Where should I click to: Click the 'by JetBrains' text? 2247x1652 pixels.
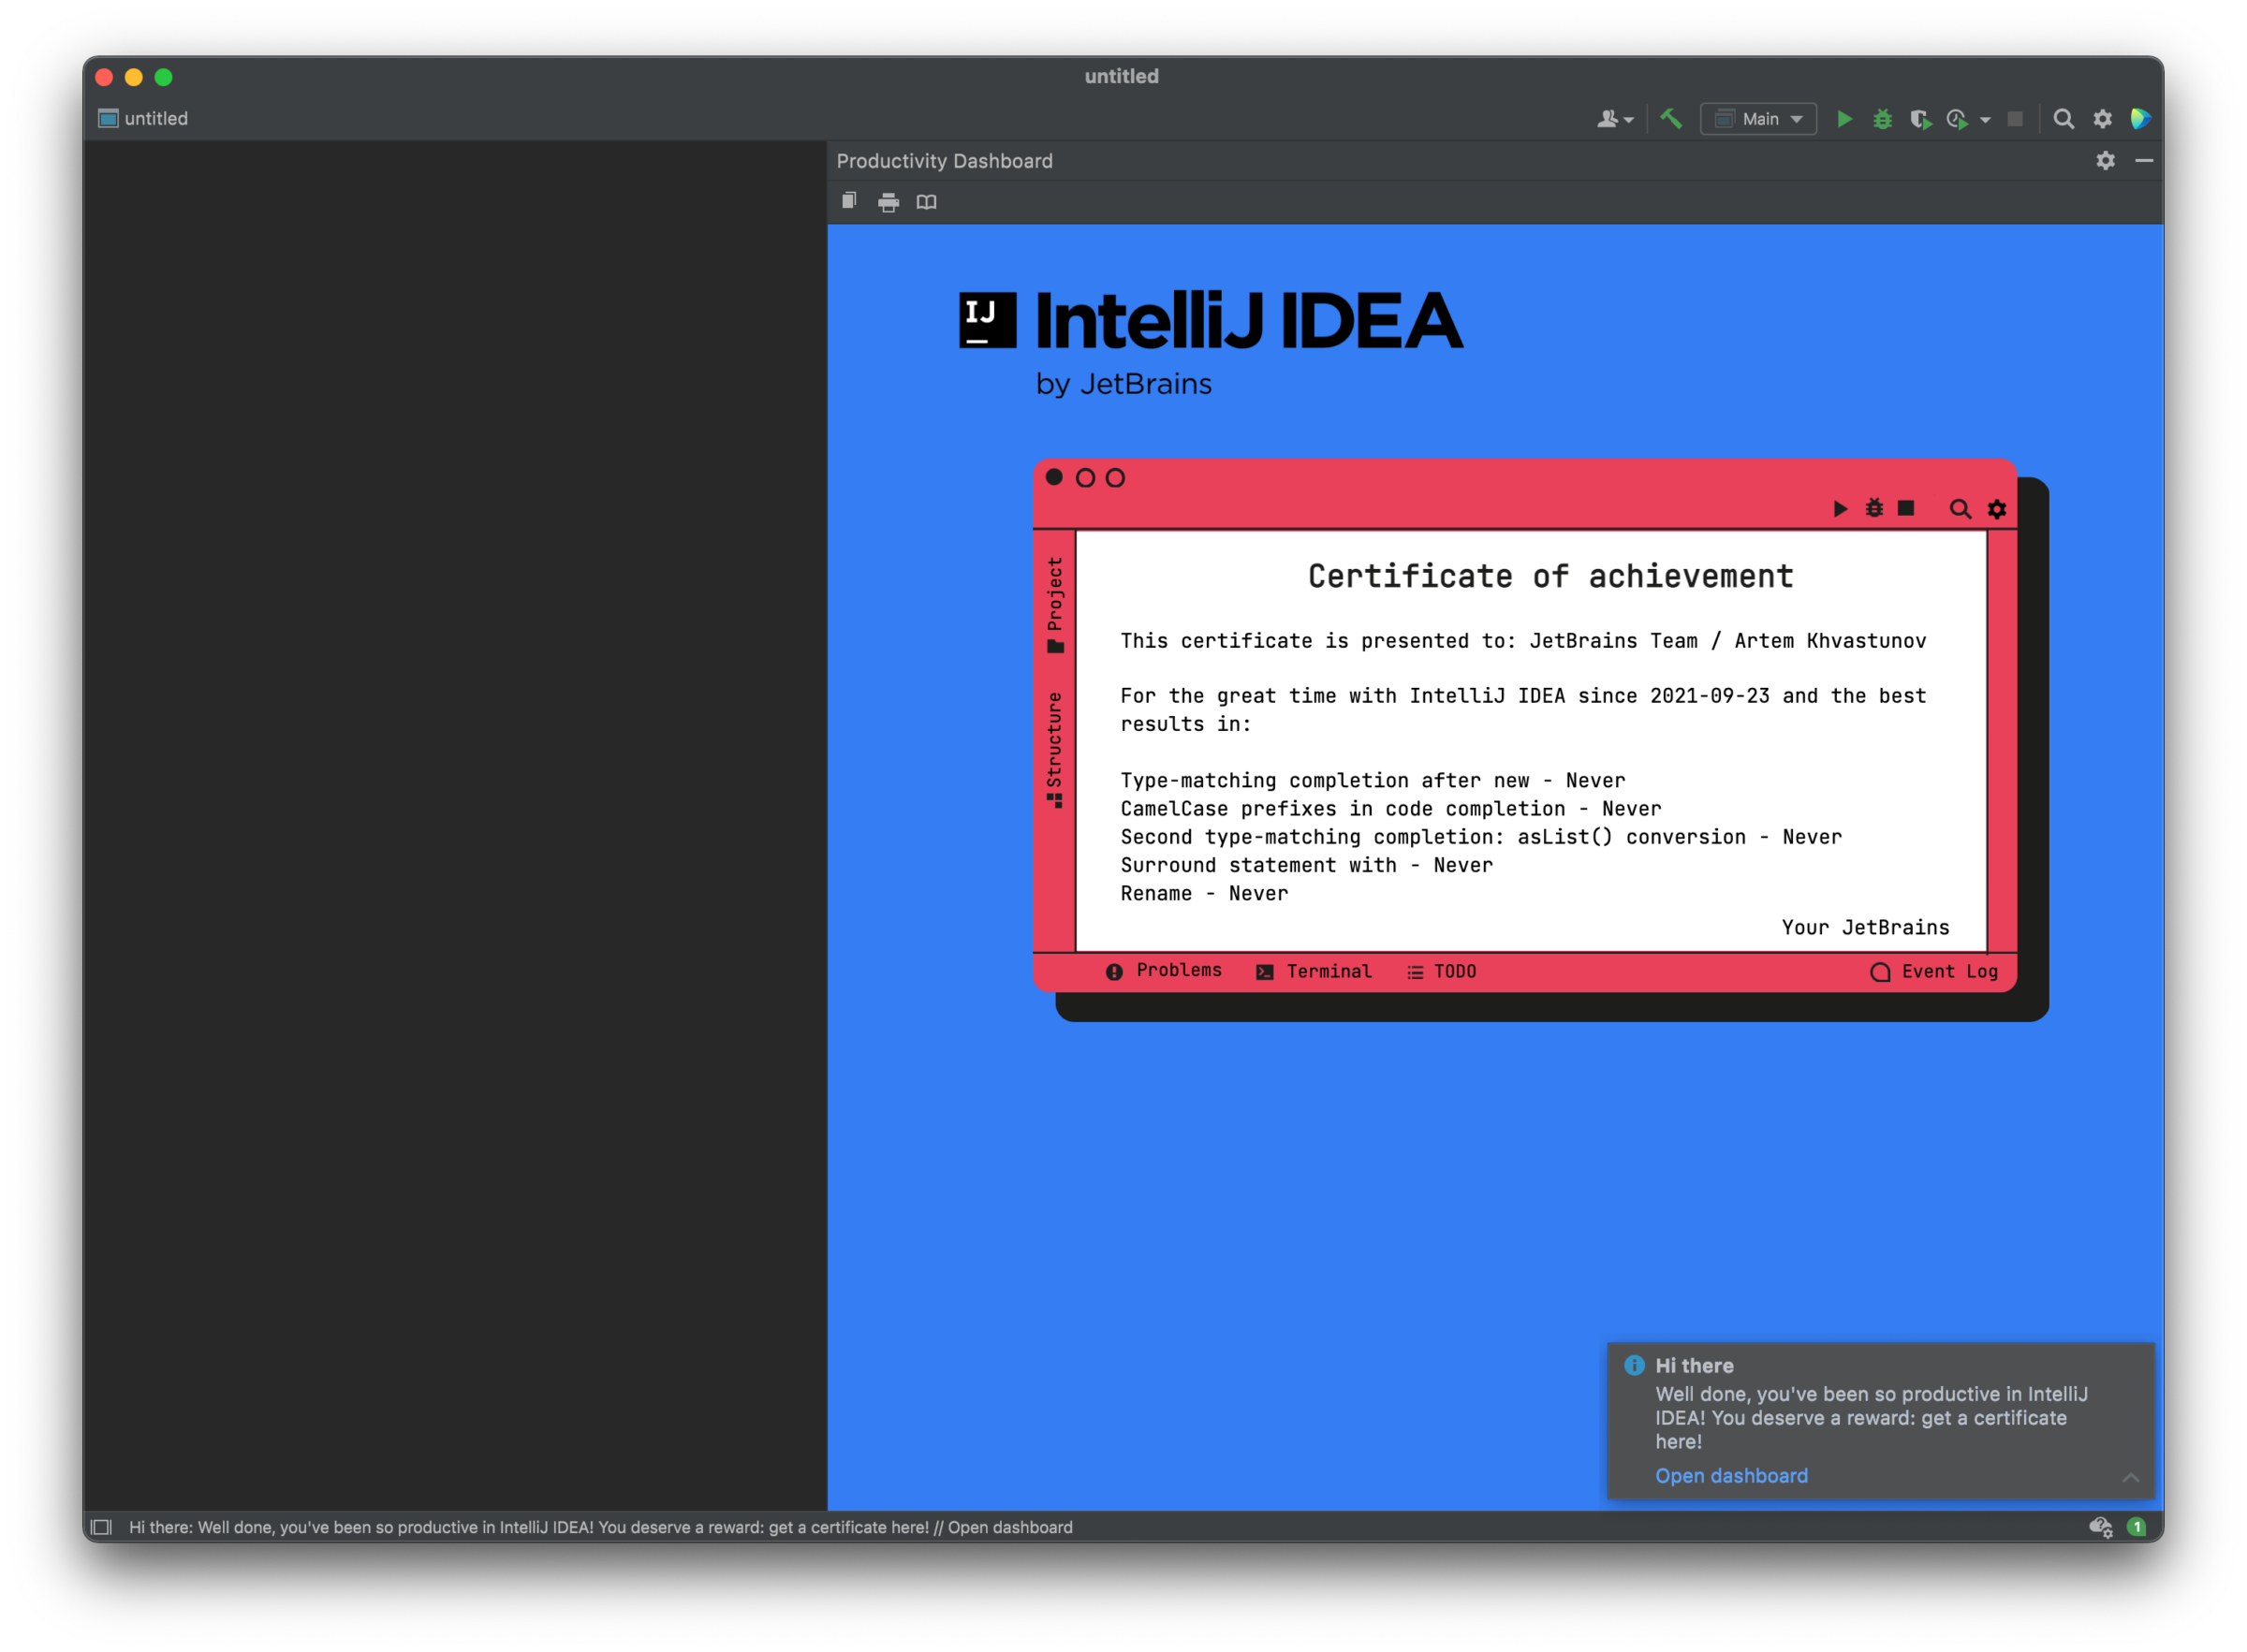tap(1123, 384)
